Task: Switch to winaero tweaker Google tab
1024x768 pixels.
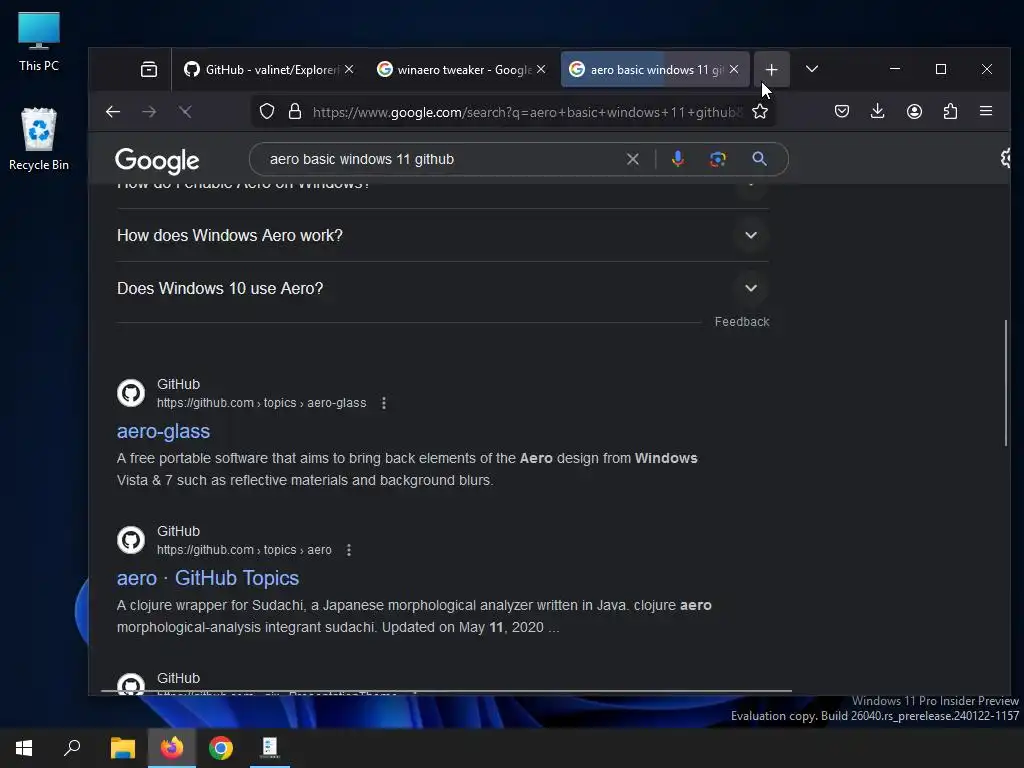Action: (x=463, y=69)
